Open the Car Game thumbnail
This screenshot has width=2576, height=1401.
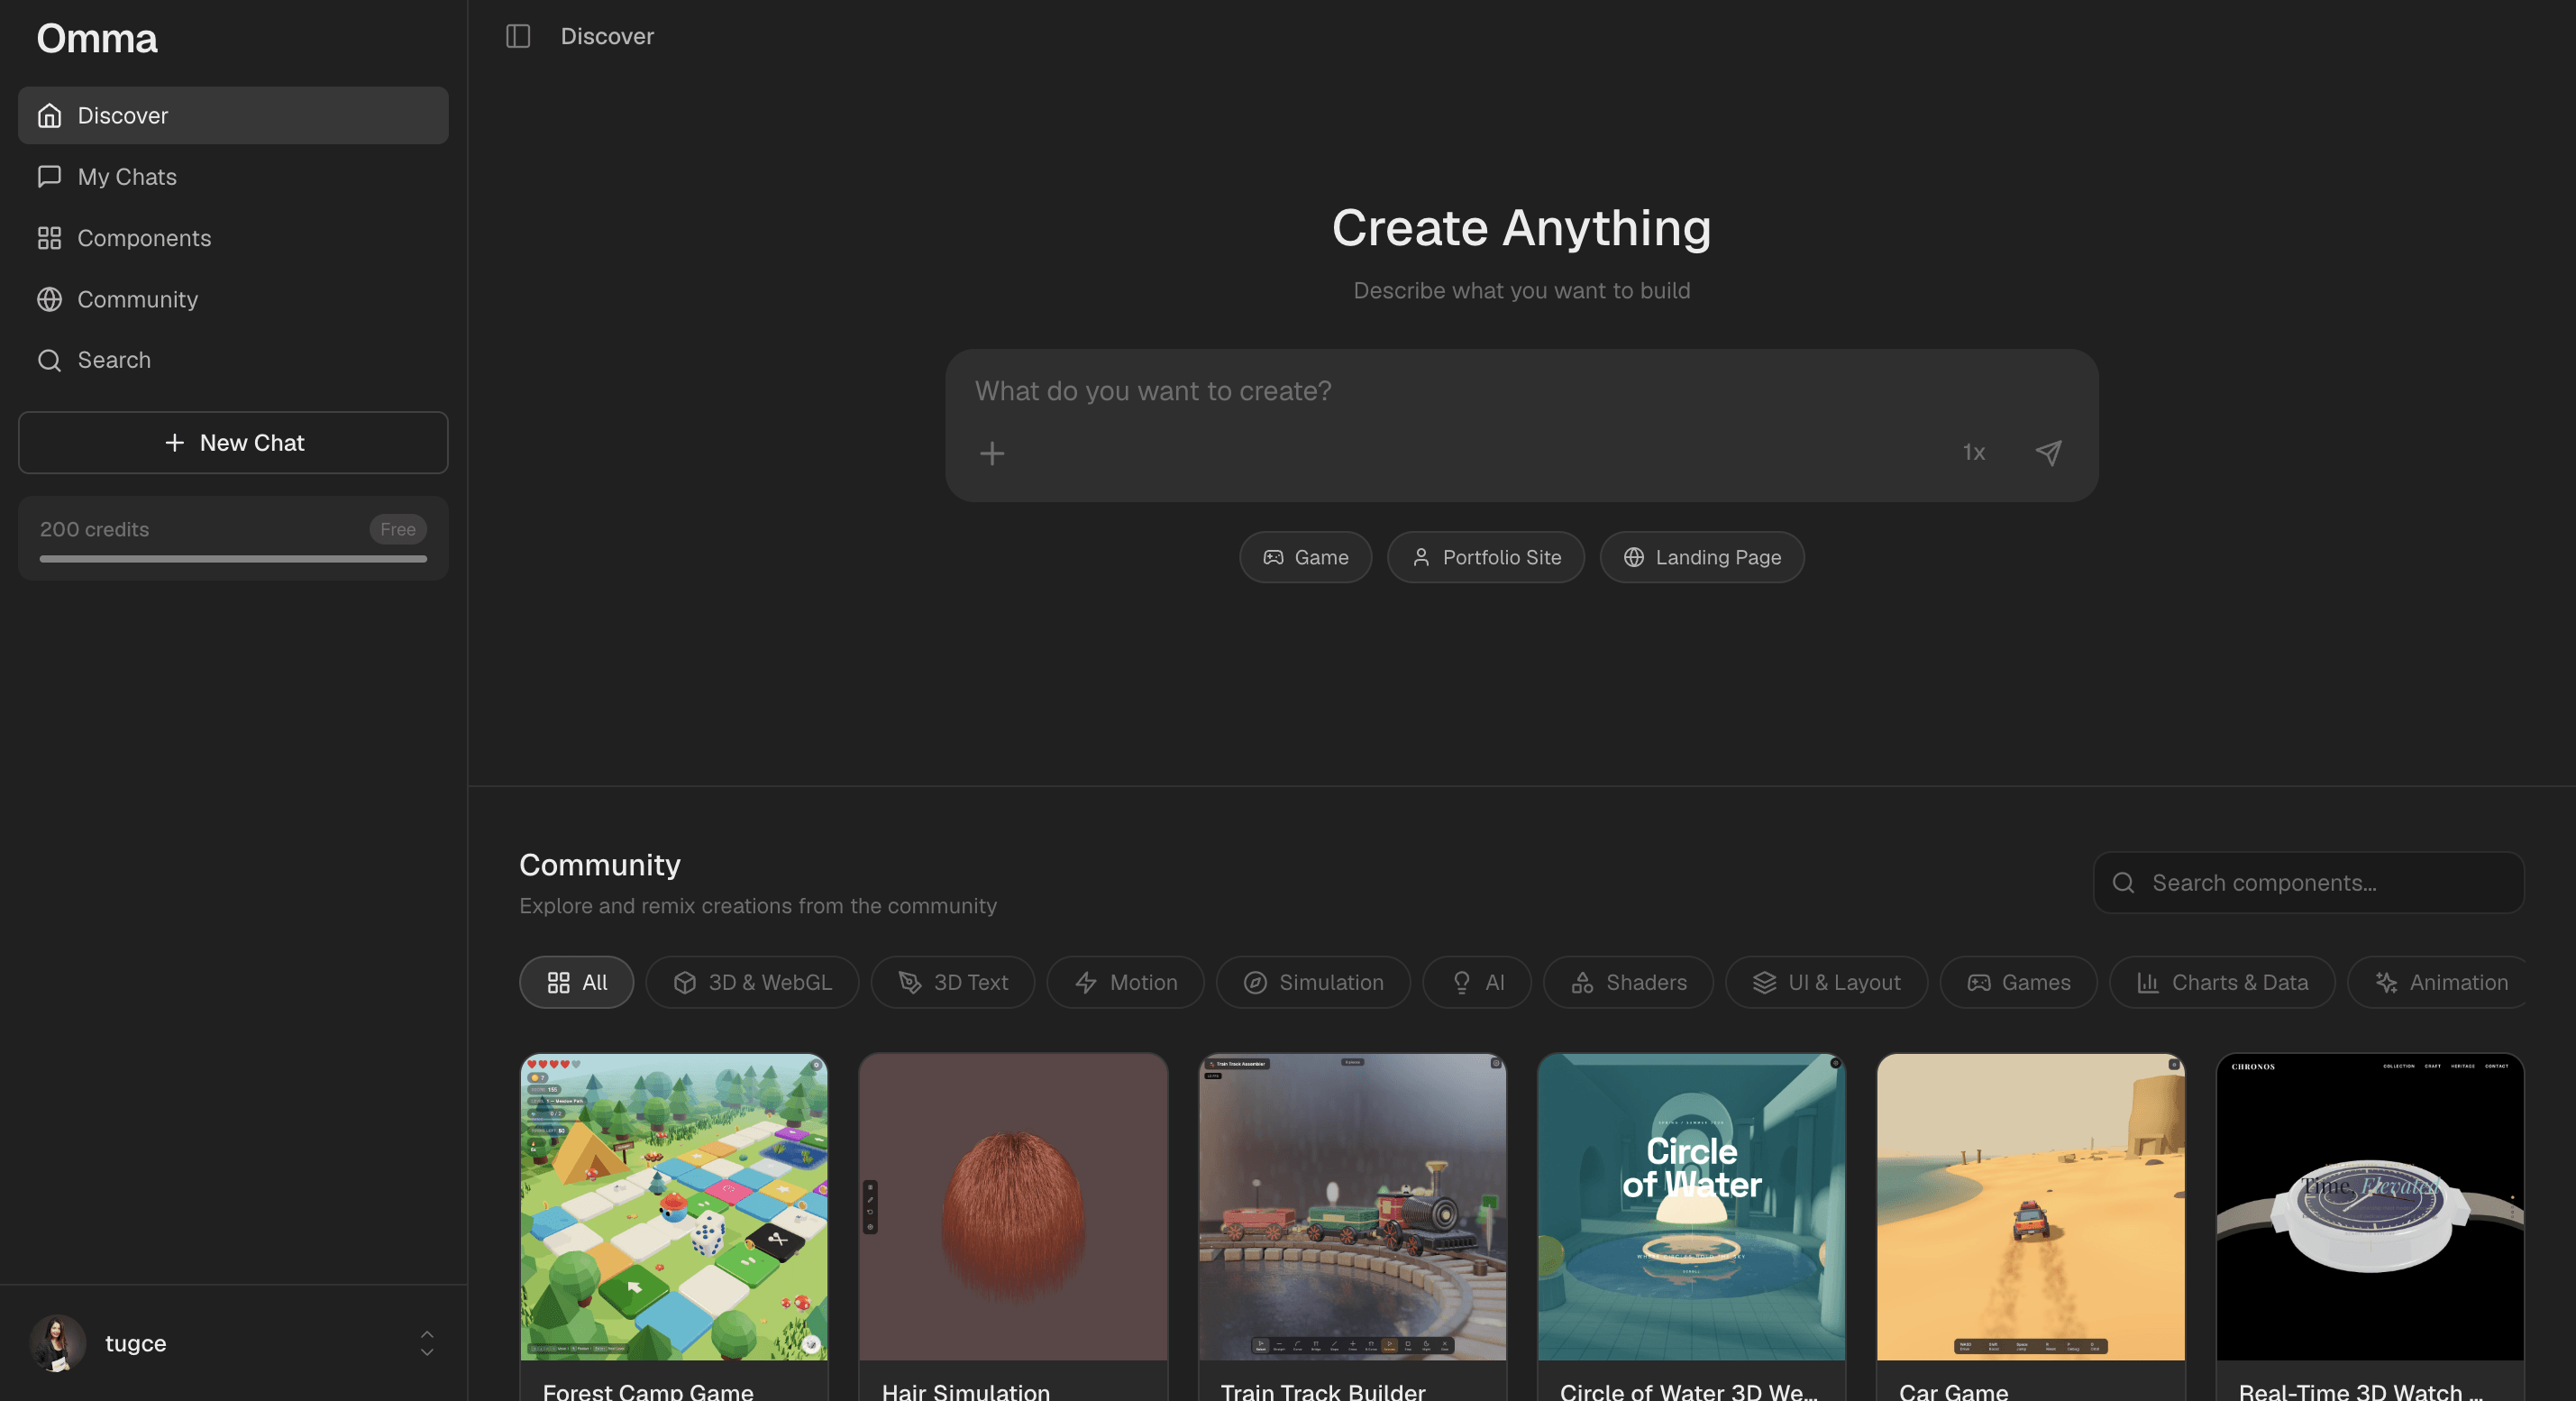click(x=2030, y=1206)
